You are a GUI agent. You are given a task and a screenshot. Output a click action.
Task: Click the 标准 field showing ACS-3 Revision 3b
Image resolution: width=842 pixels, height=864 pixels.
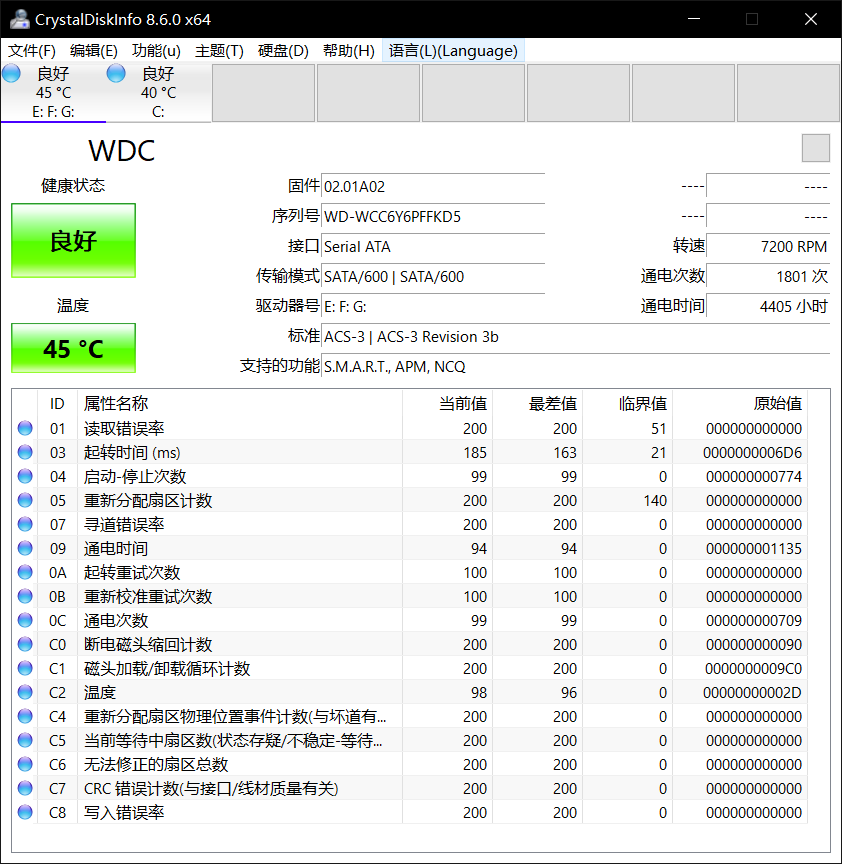click(576, 336)
